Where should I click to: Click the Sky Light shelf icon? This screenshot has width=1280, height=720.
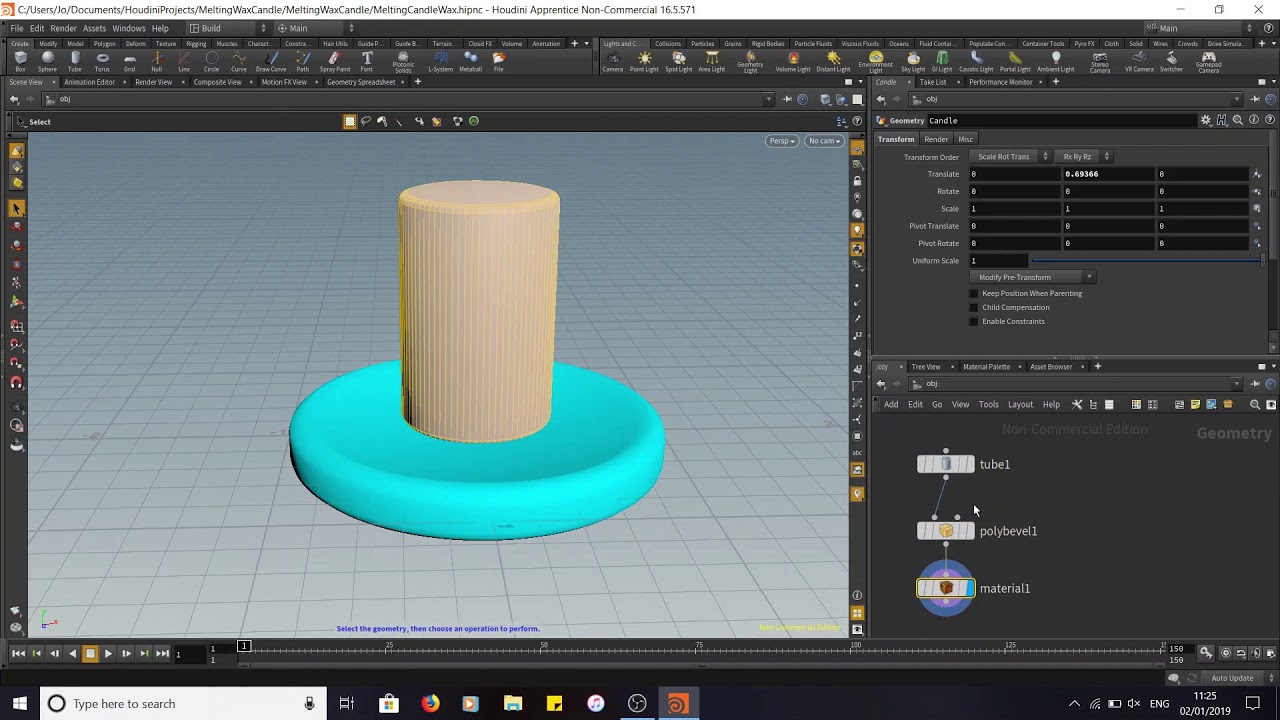point(913,62)
